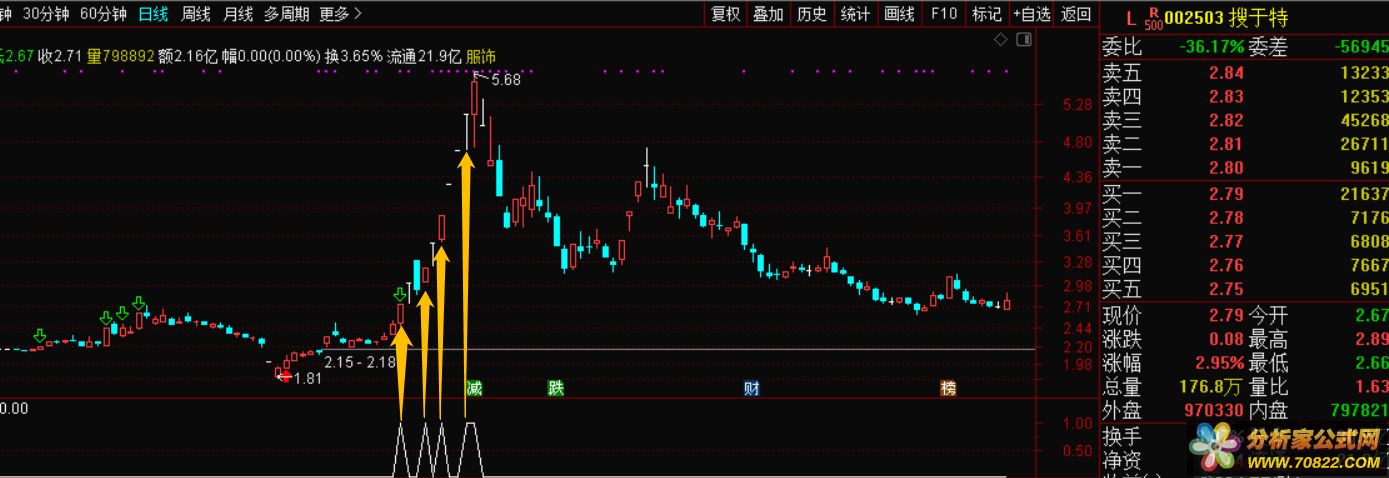This screenshot has width=1389, height=478.
Task: Select the 卖五 2.84 ask row
Action: [1245, 73]
